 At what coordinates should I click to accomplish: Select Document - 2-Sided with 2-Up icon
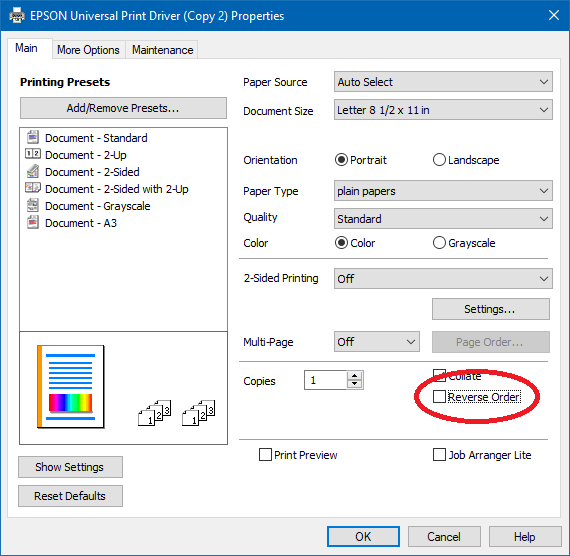coord(33,188)
